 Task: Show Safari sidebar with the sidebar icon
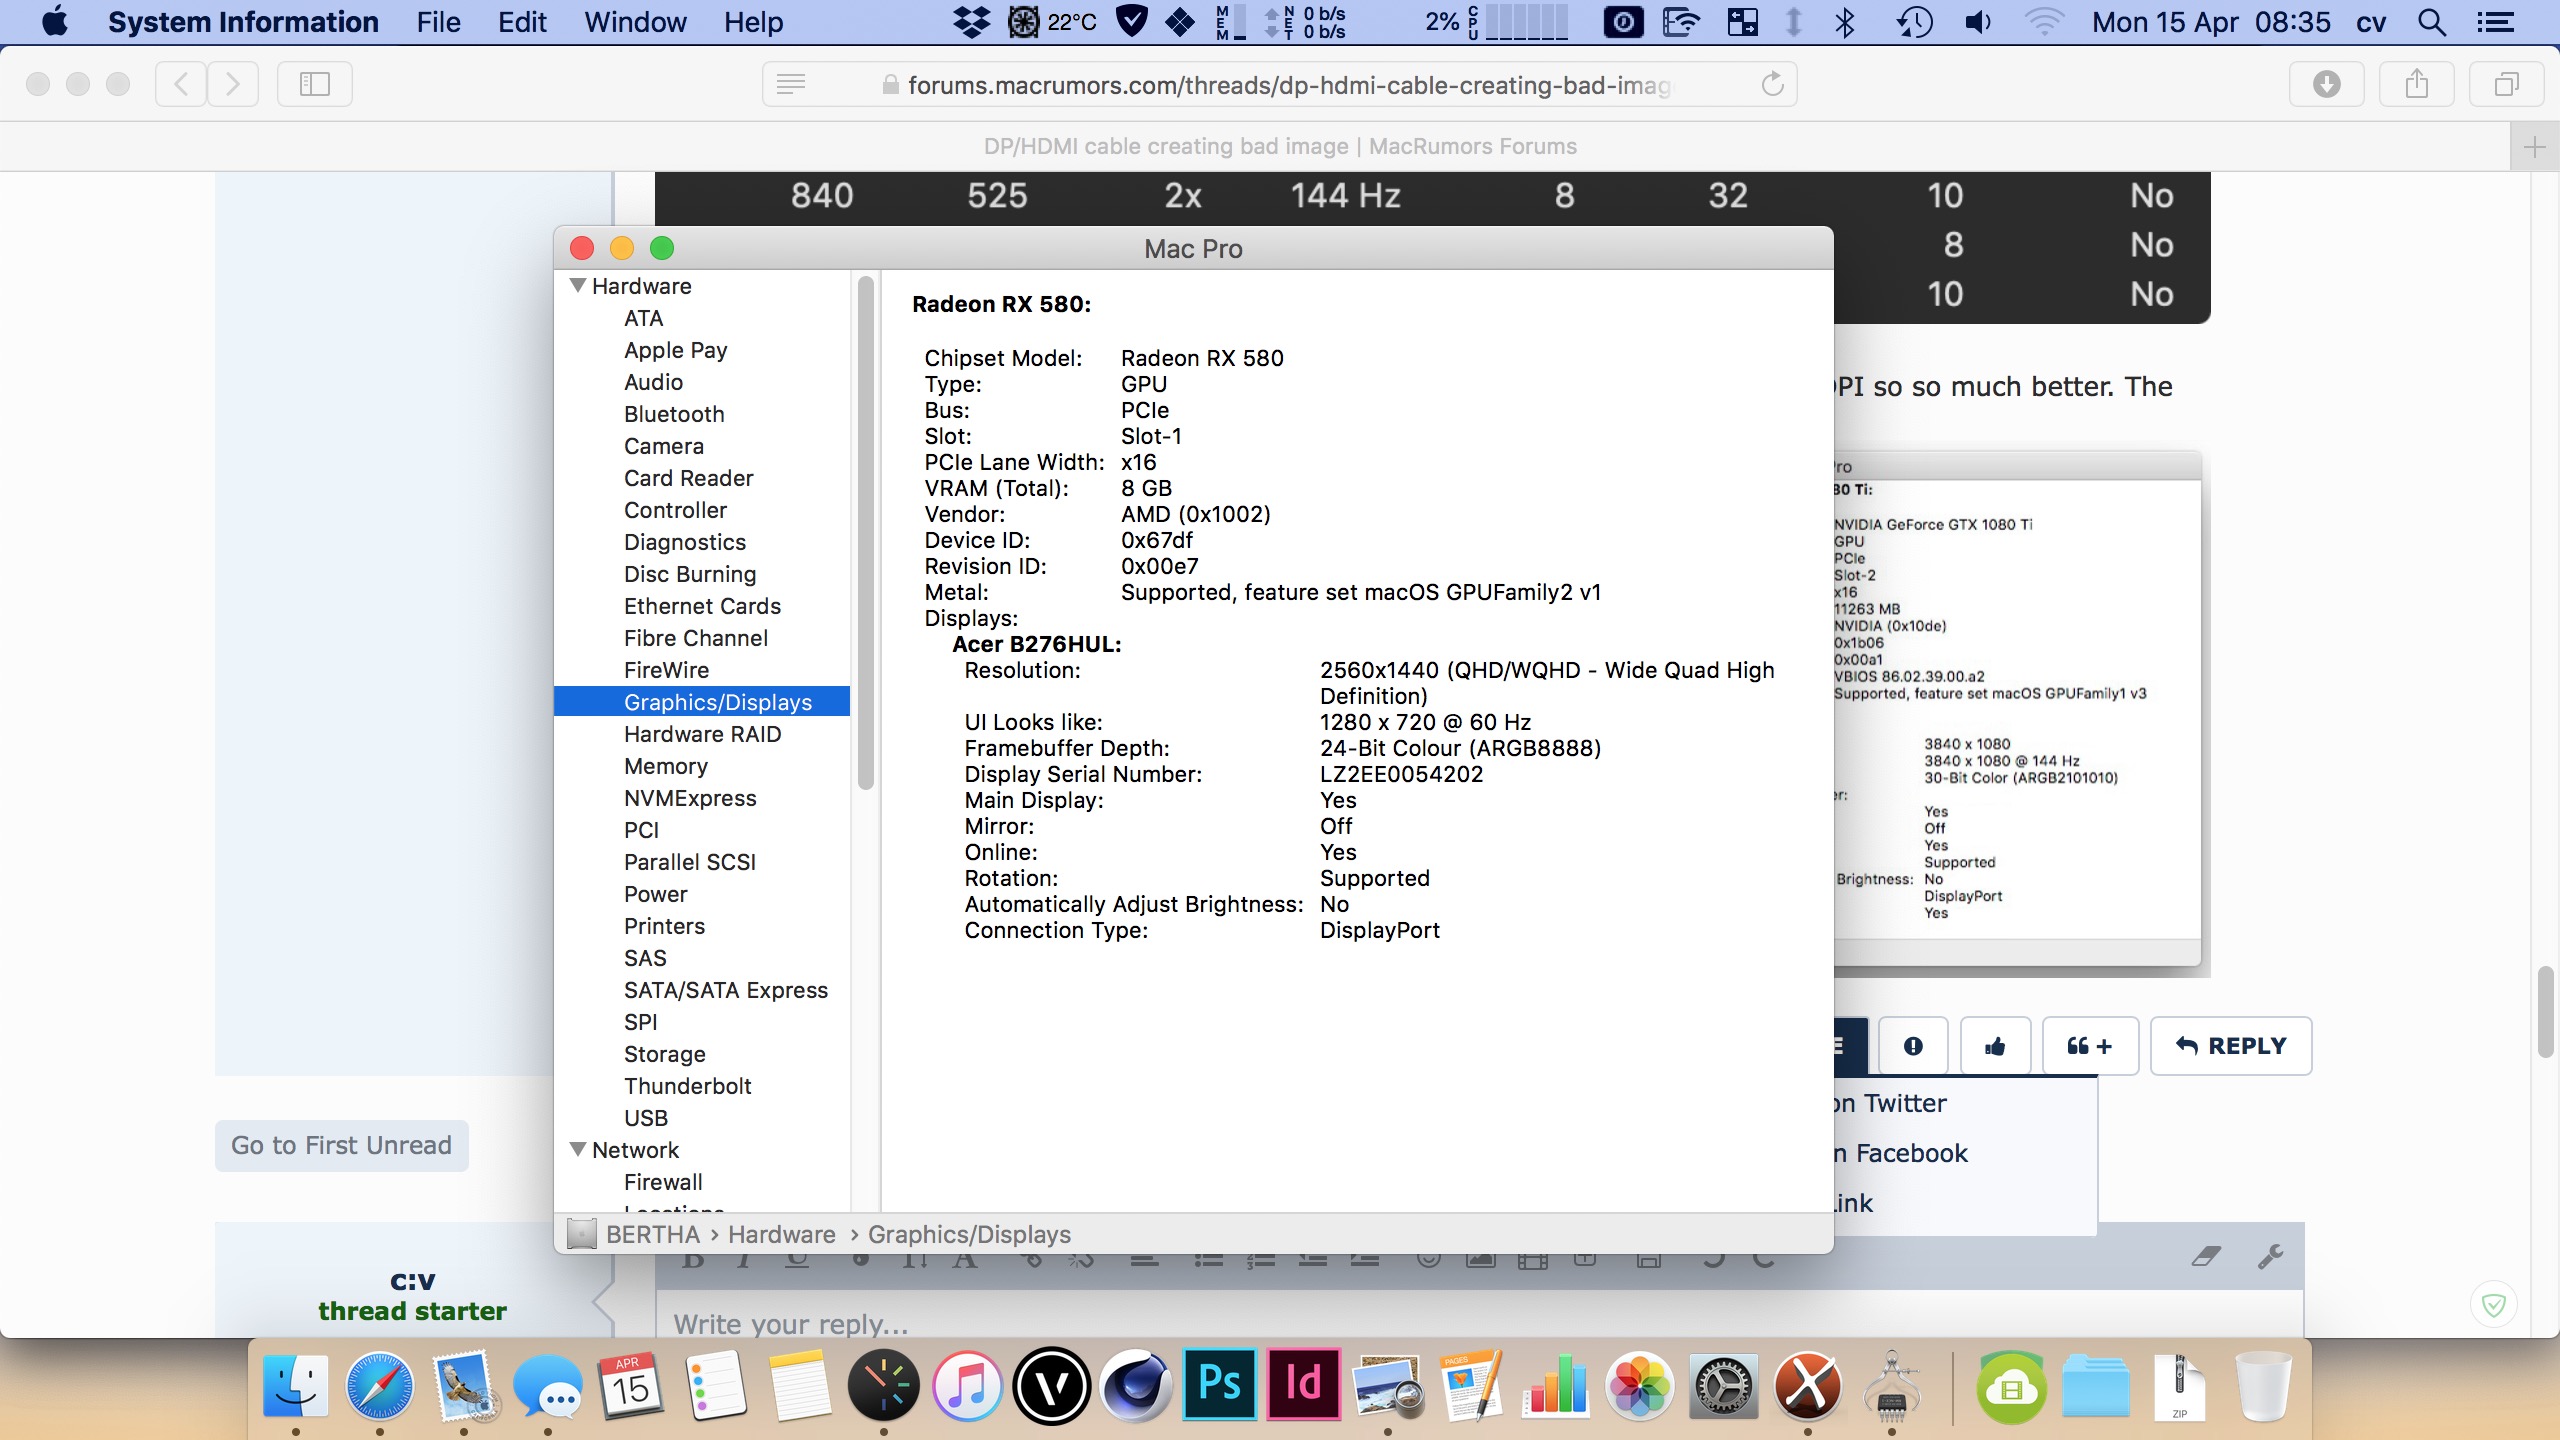pyautogui.click(x=315, y=84)
